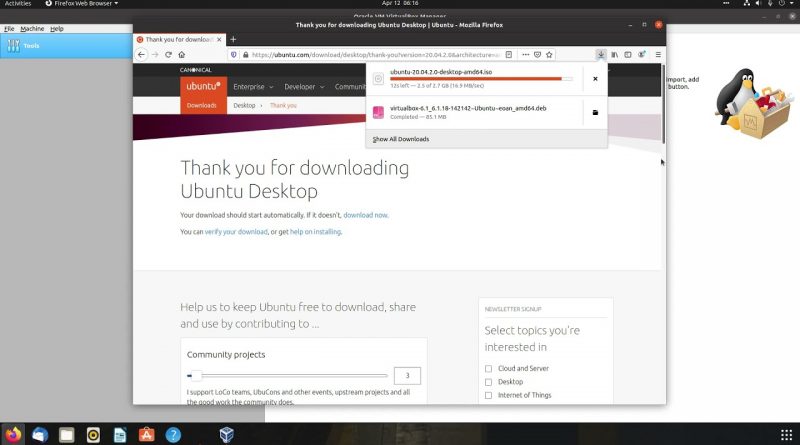Toggle the sidebar icon in toolbar
Screen dimensions: 800x445
(x=628, y=55)
